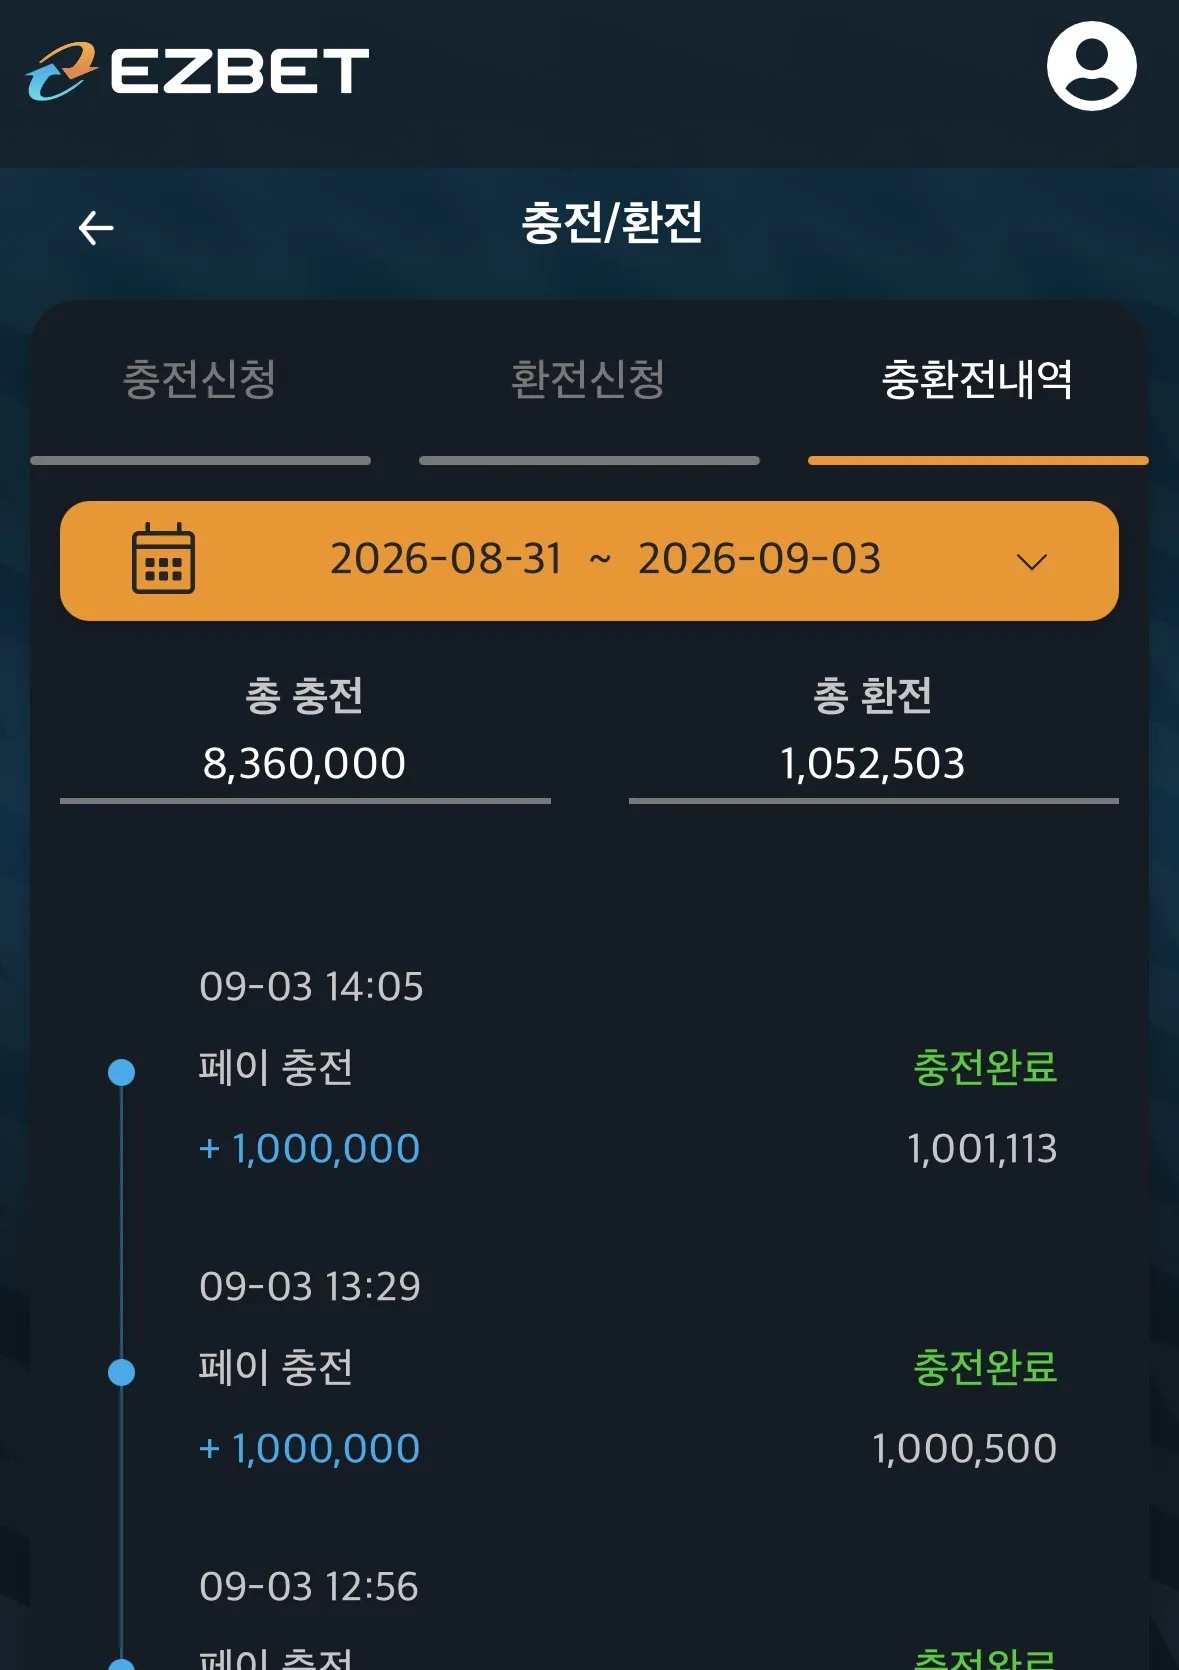Tap the 09-03 12:56 timestamp entry
The width and height of the screenshot is (1179, 1670).
309,1587
